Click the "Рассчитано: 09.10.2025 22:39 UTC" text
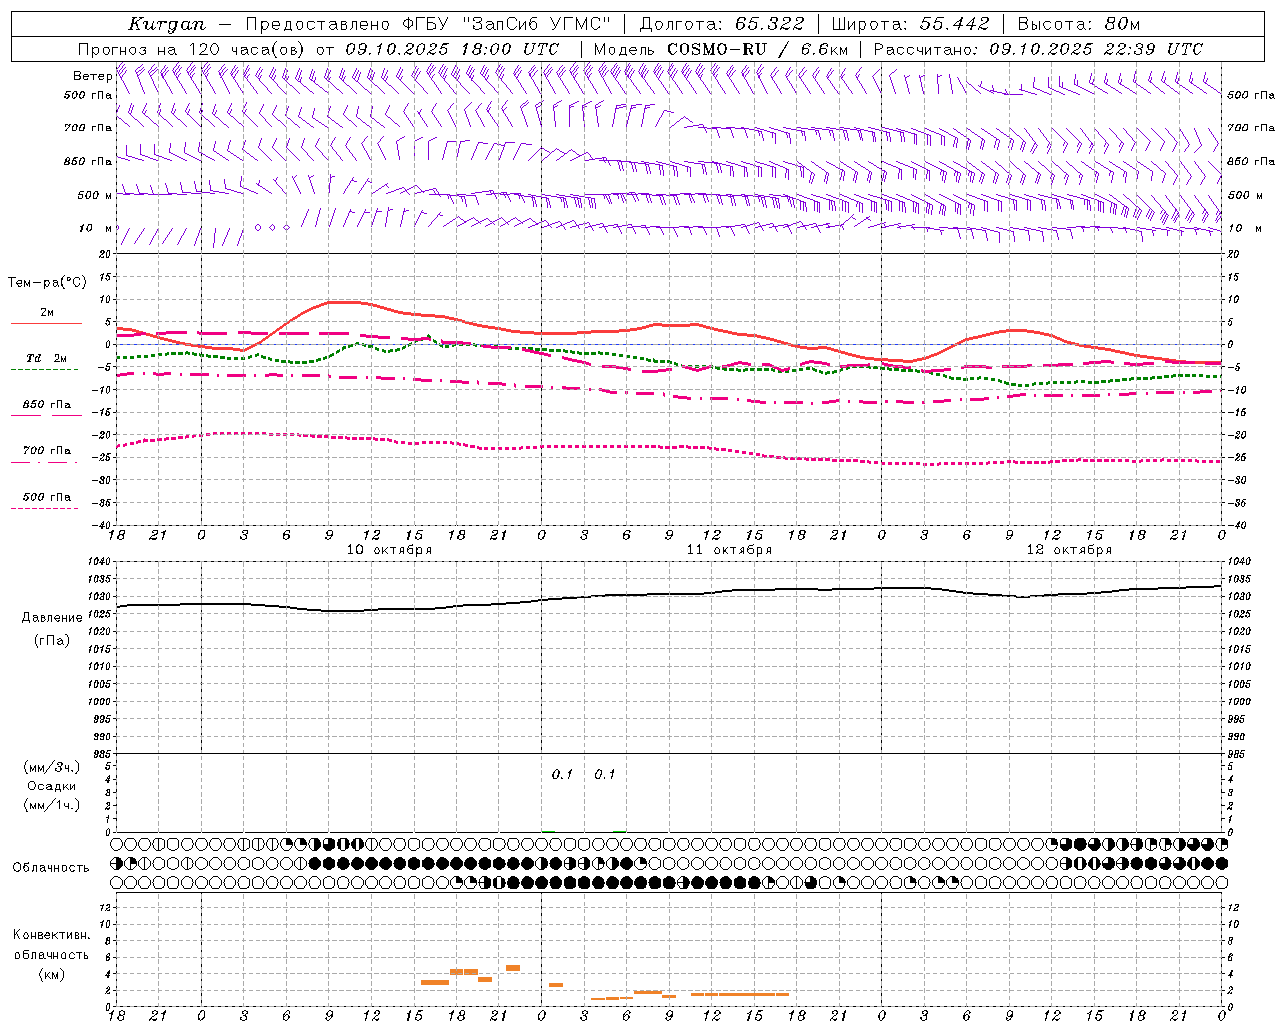1280x1024 pixels. (1038, 49)
